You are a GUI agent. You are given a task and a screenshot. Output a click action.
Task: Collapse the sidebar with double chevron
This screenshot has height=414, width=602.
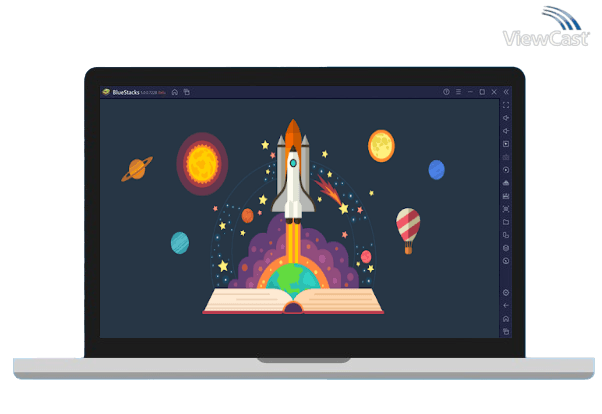click(506, 92)
